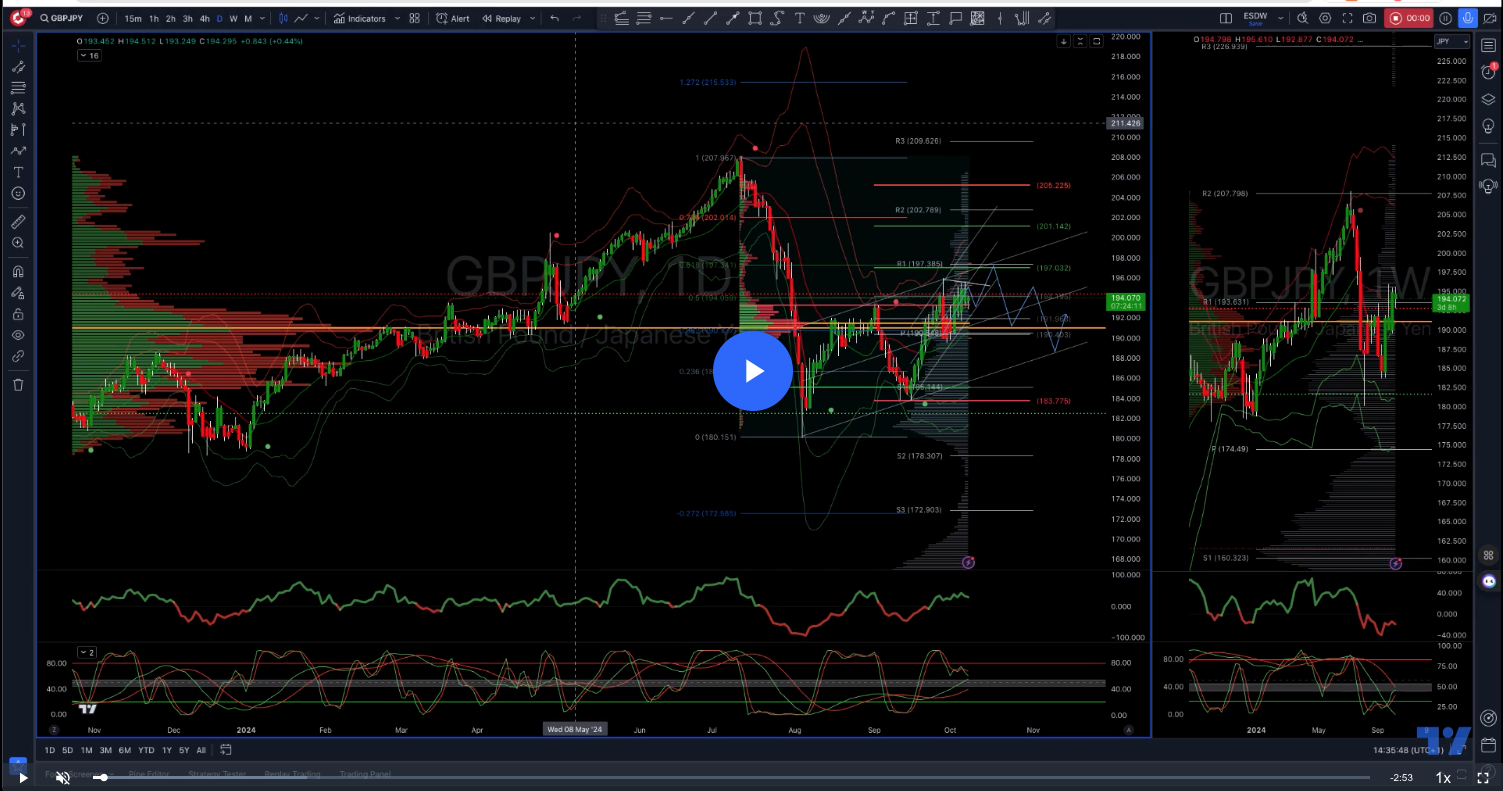Select the M monthly timeframe
The height and width of the screenshot is (791, 1503).
point(248,18)
